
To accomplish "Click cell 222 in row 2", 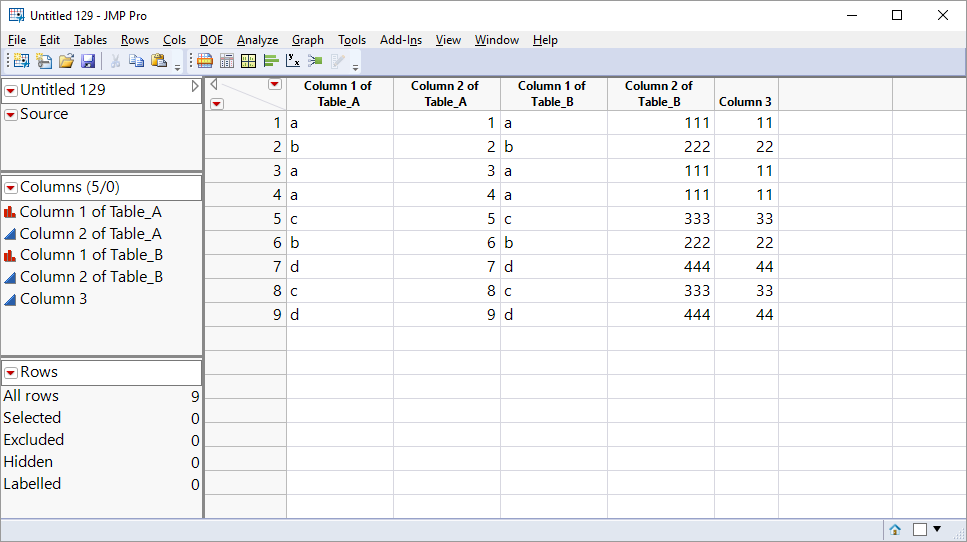I will (660, 147).
